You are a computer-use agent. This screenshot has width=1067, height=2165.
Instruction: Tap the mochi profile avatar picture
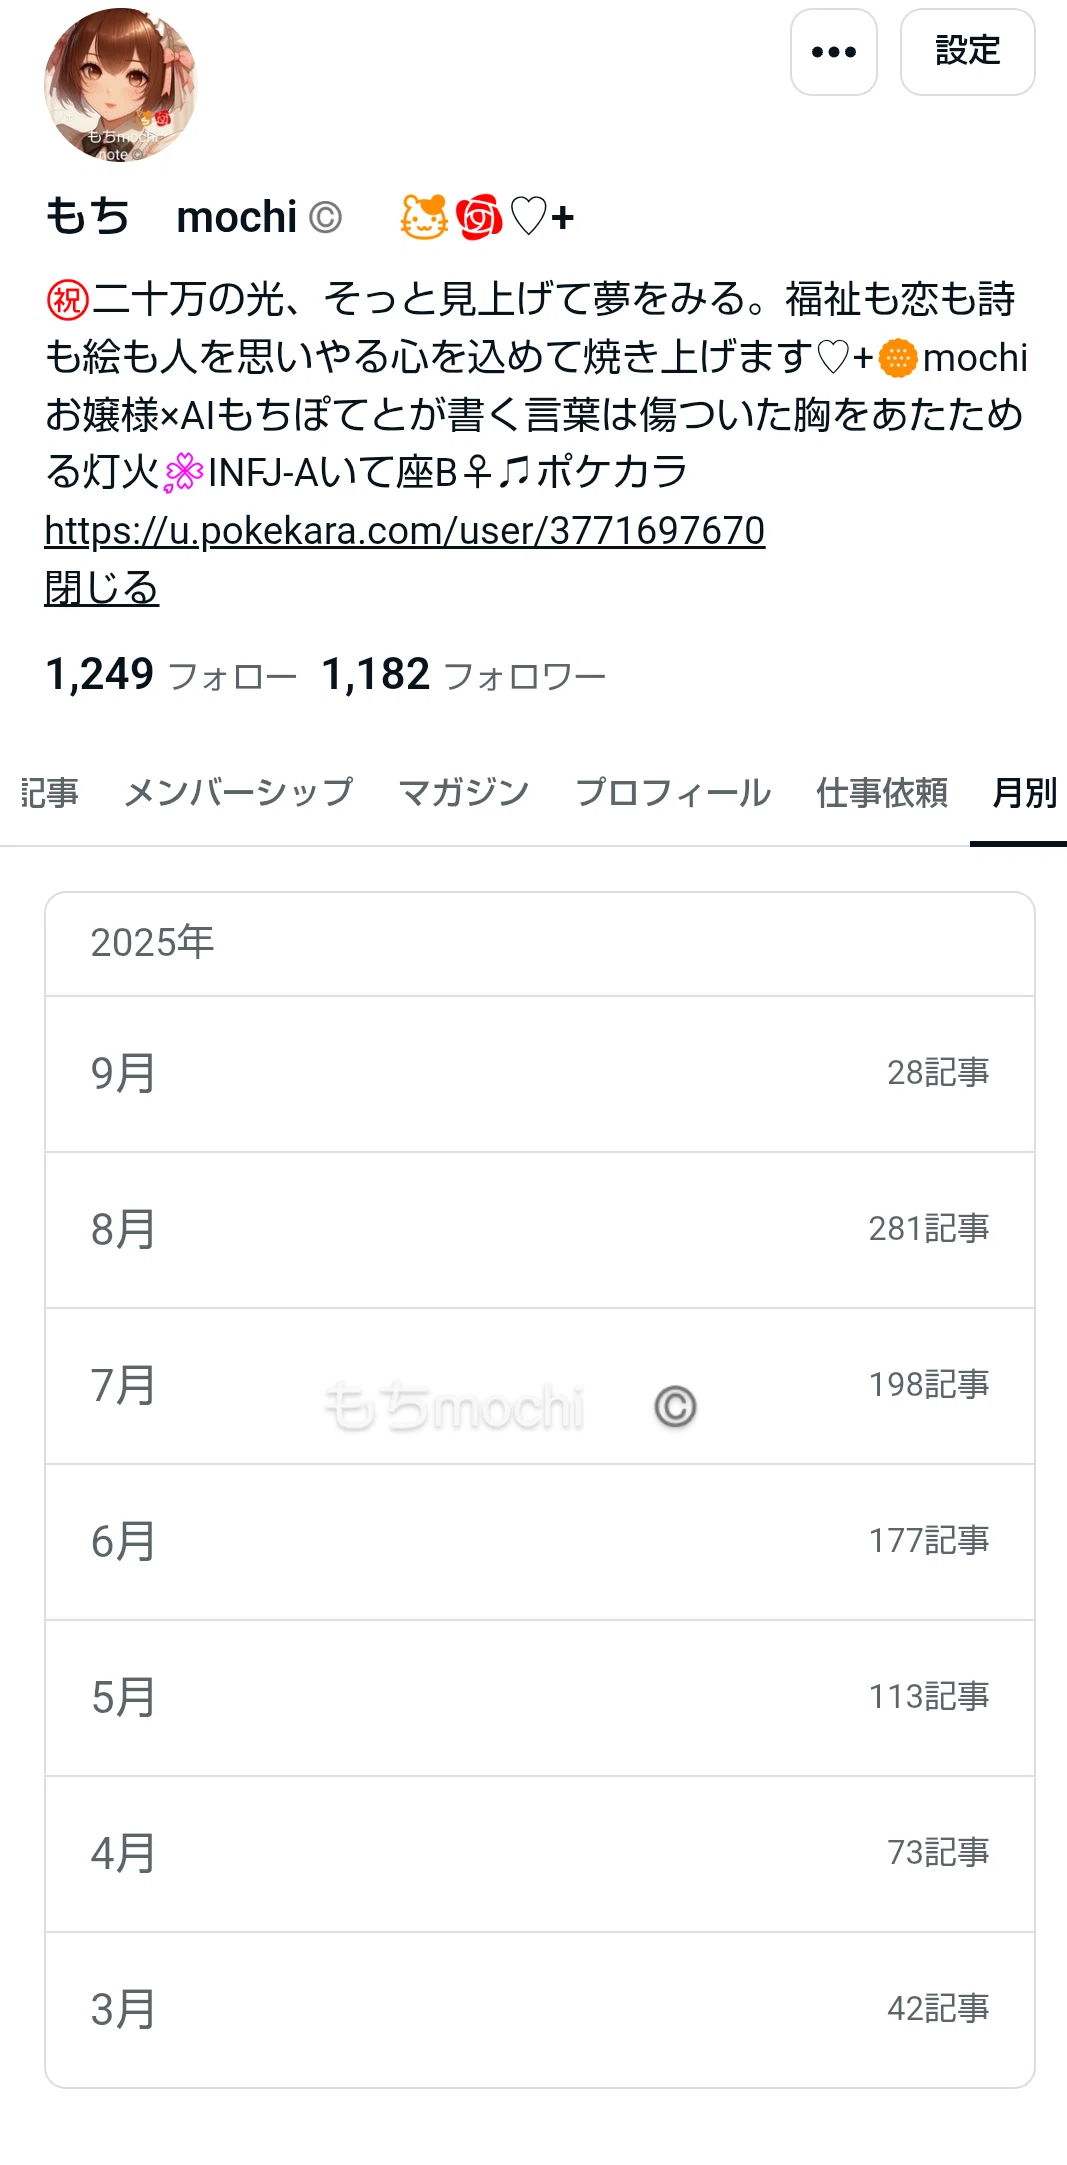click(121, 85)
